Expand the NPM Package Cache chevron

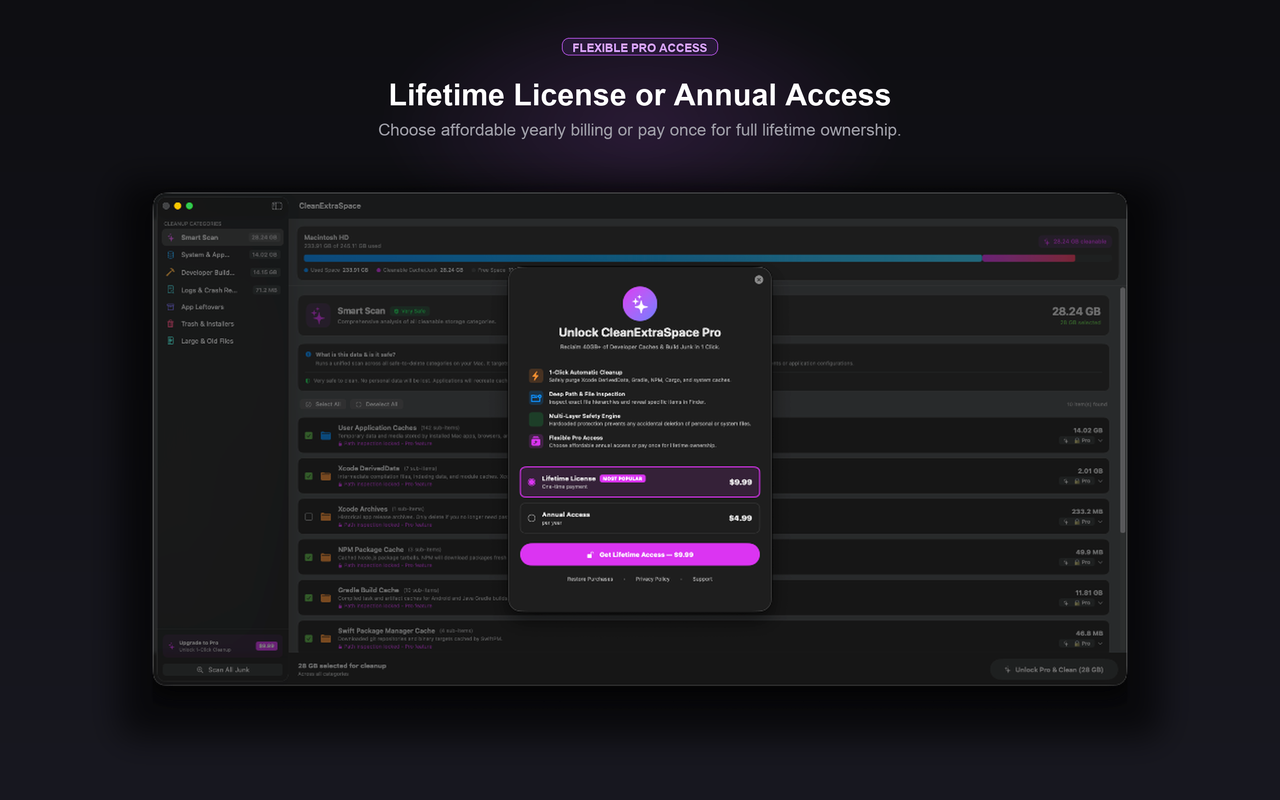pyautogui.click(x=1100, y=562)
